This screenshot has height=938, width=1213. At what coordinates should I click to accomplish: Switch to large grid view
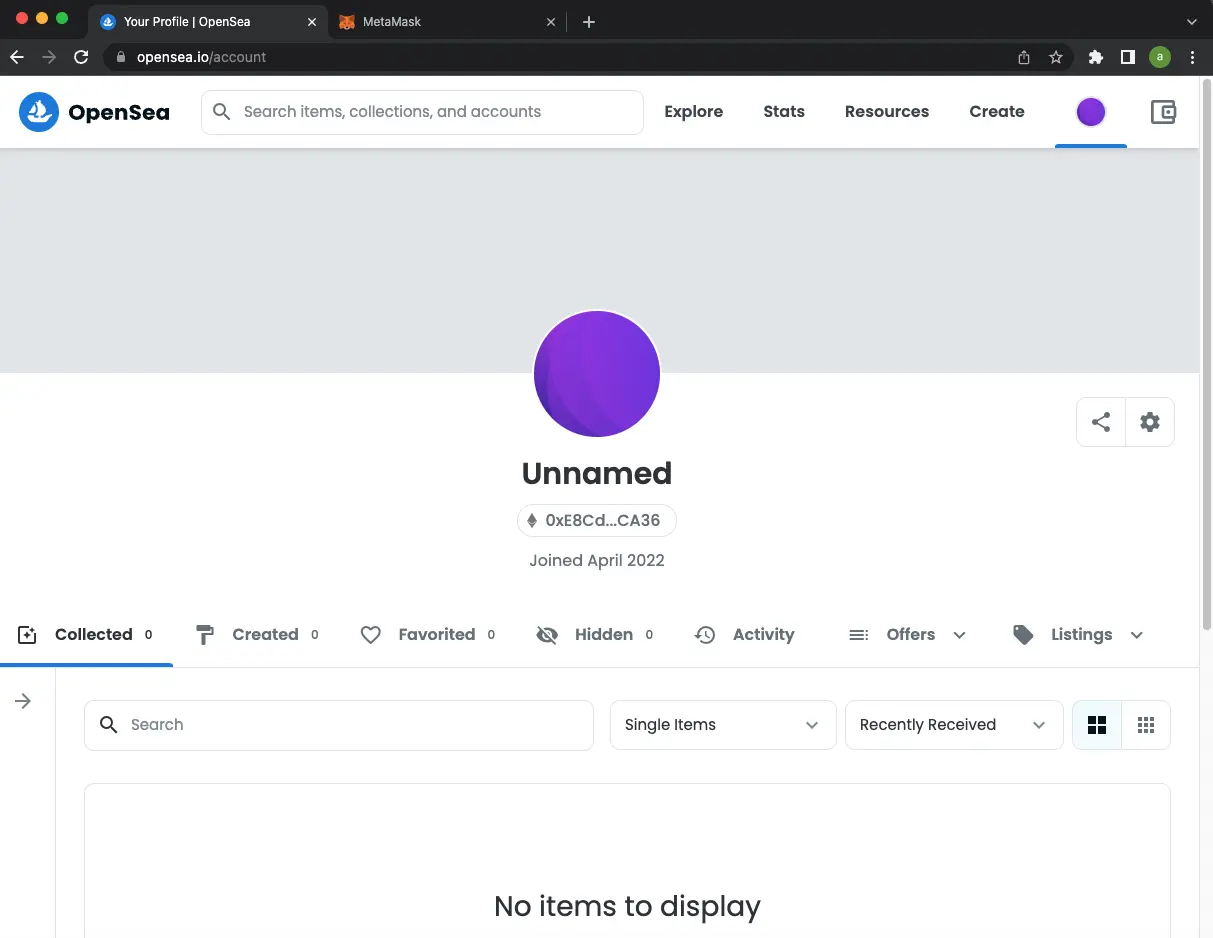pyautogui.click(x=1097, y=725)
